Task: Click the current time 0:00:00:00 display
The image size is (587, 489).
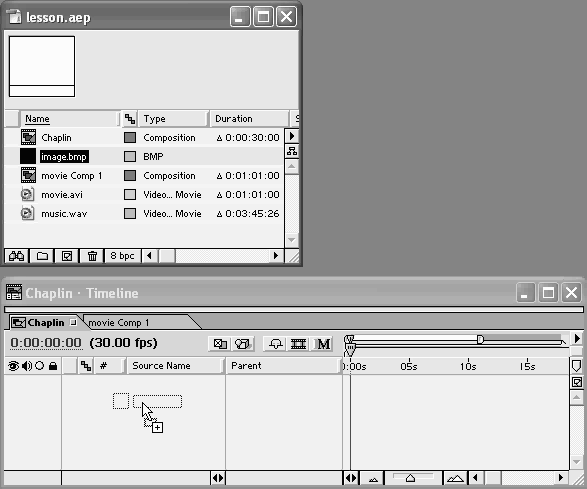Action: [x=46, y=343]
